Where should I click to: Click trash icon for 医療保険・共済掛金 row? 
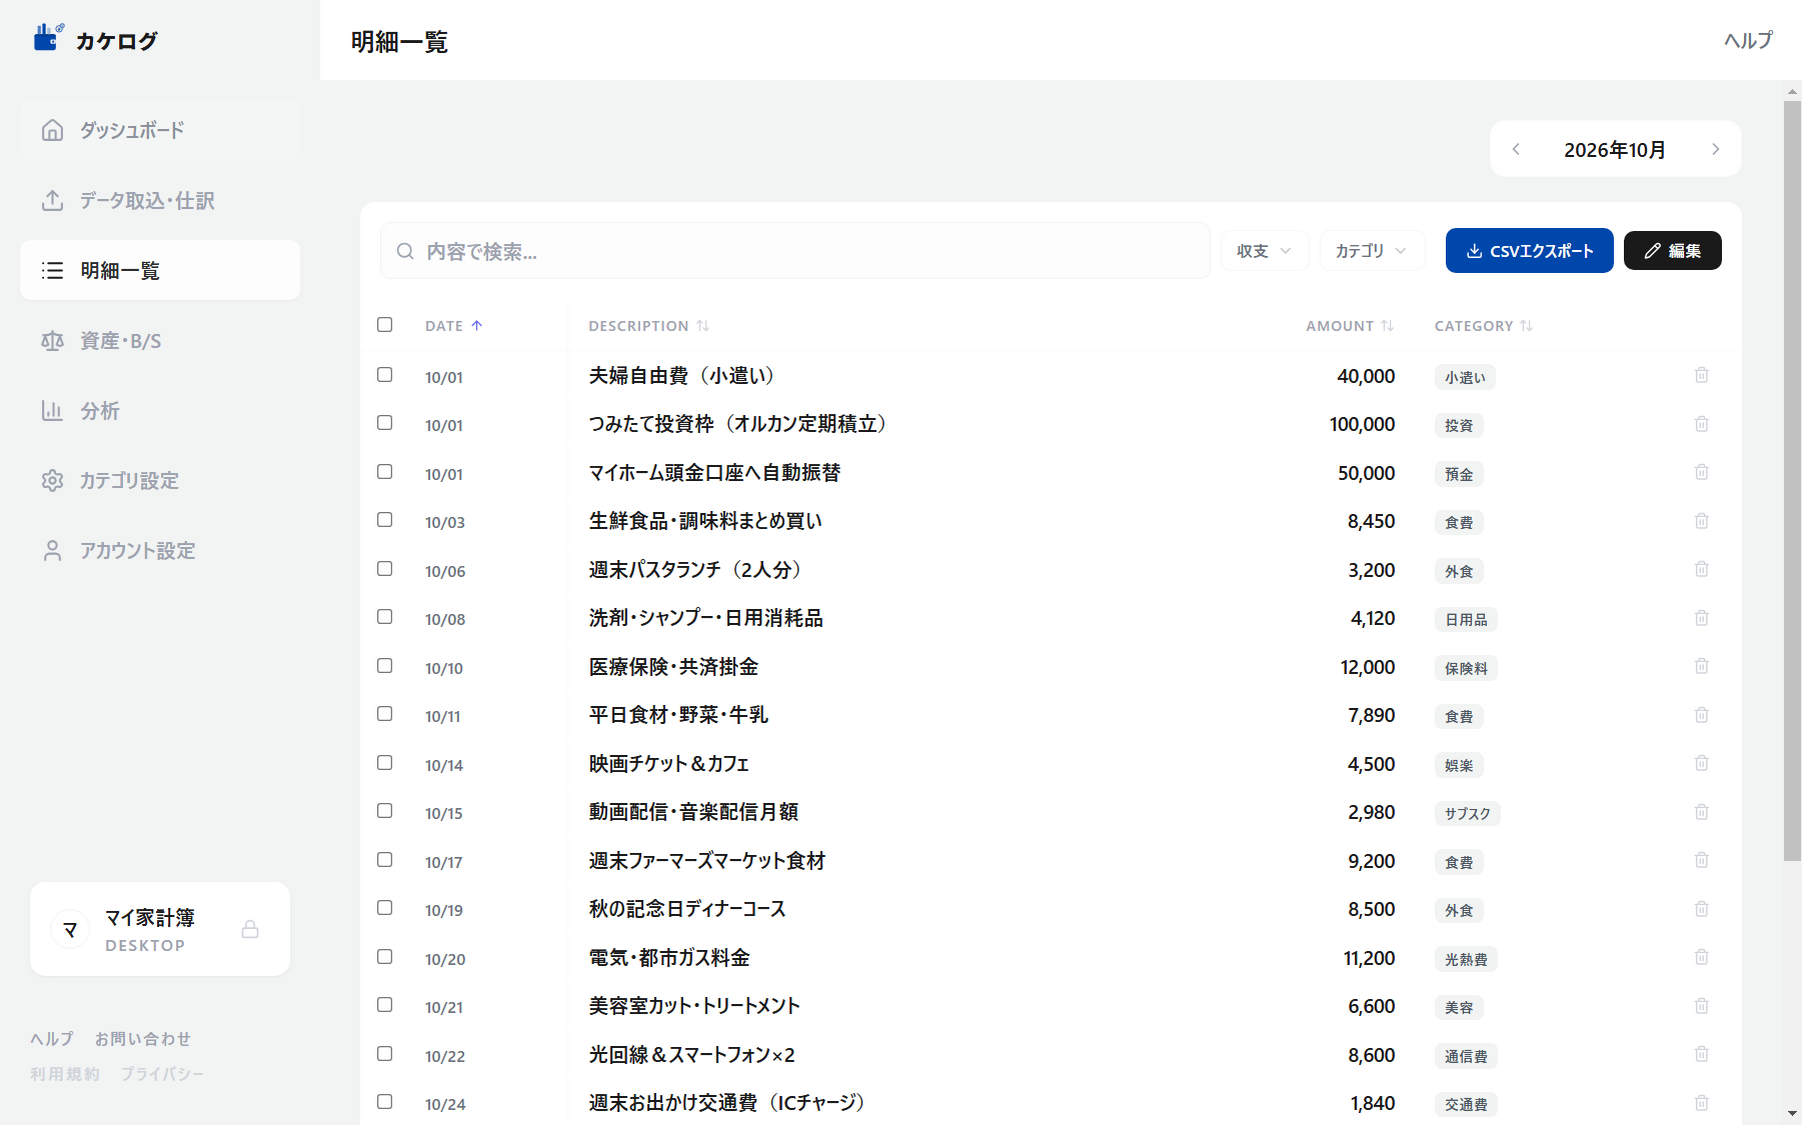1701,666
